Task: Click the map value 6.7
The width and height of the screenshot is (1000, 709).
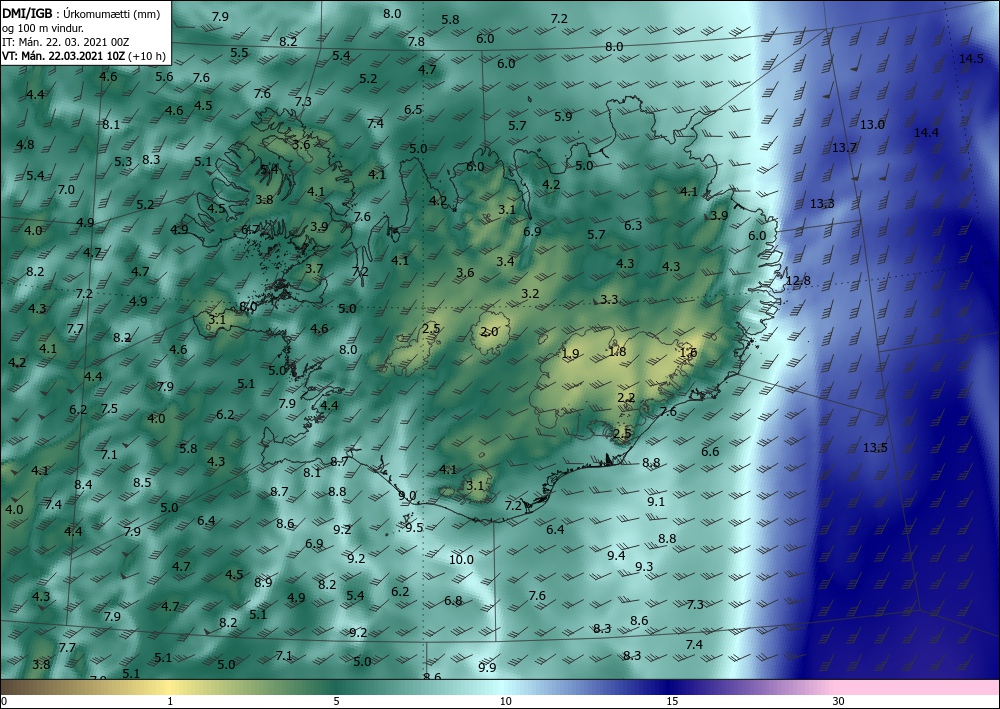Action: (x=250, y=230)
